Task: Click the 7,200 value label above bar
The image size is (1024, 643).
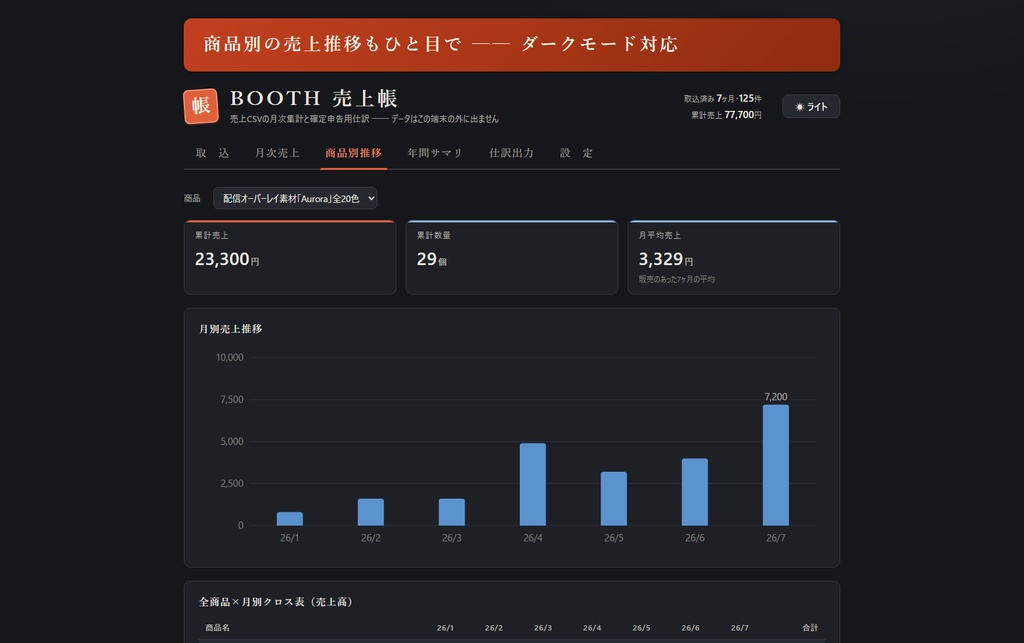Action: tap(776, 397)
